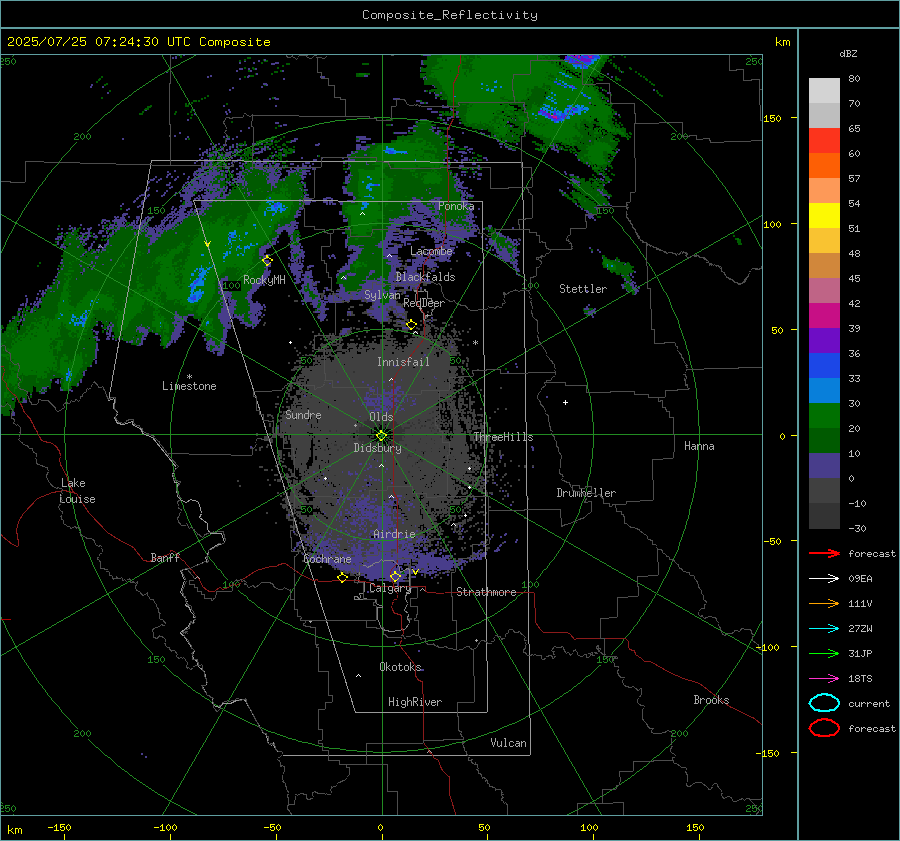Click the Calgary label
The height and width of the screenshot is (841, 900).
coord(390,588)
